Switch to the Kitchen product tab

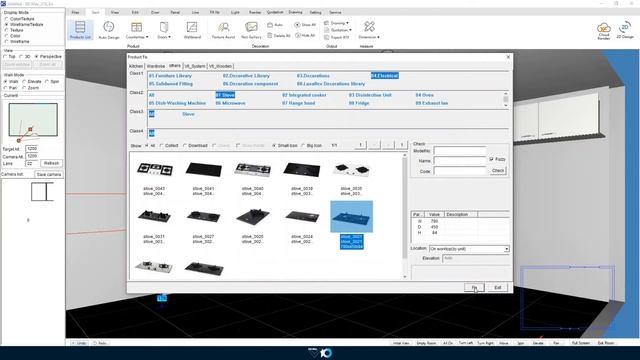136,66
